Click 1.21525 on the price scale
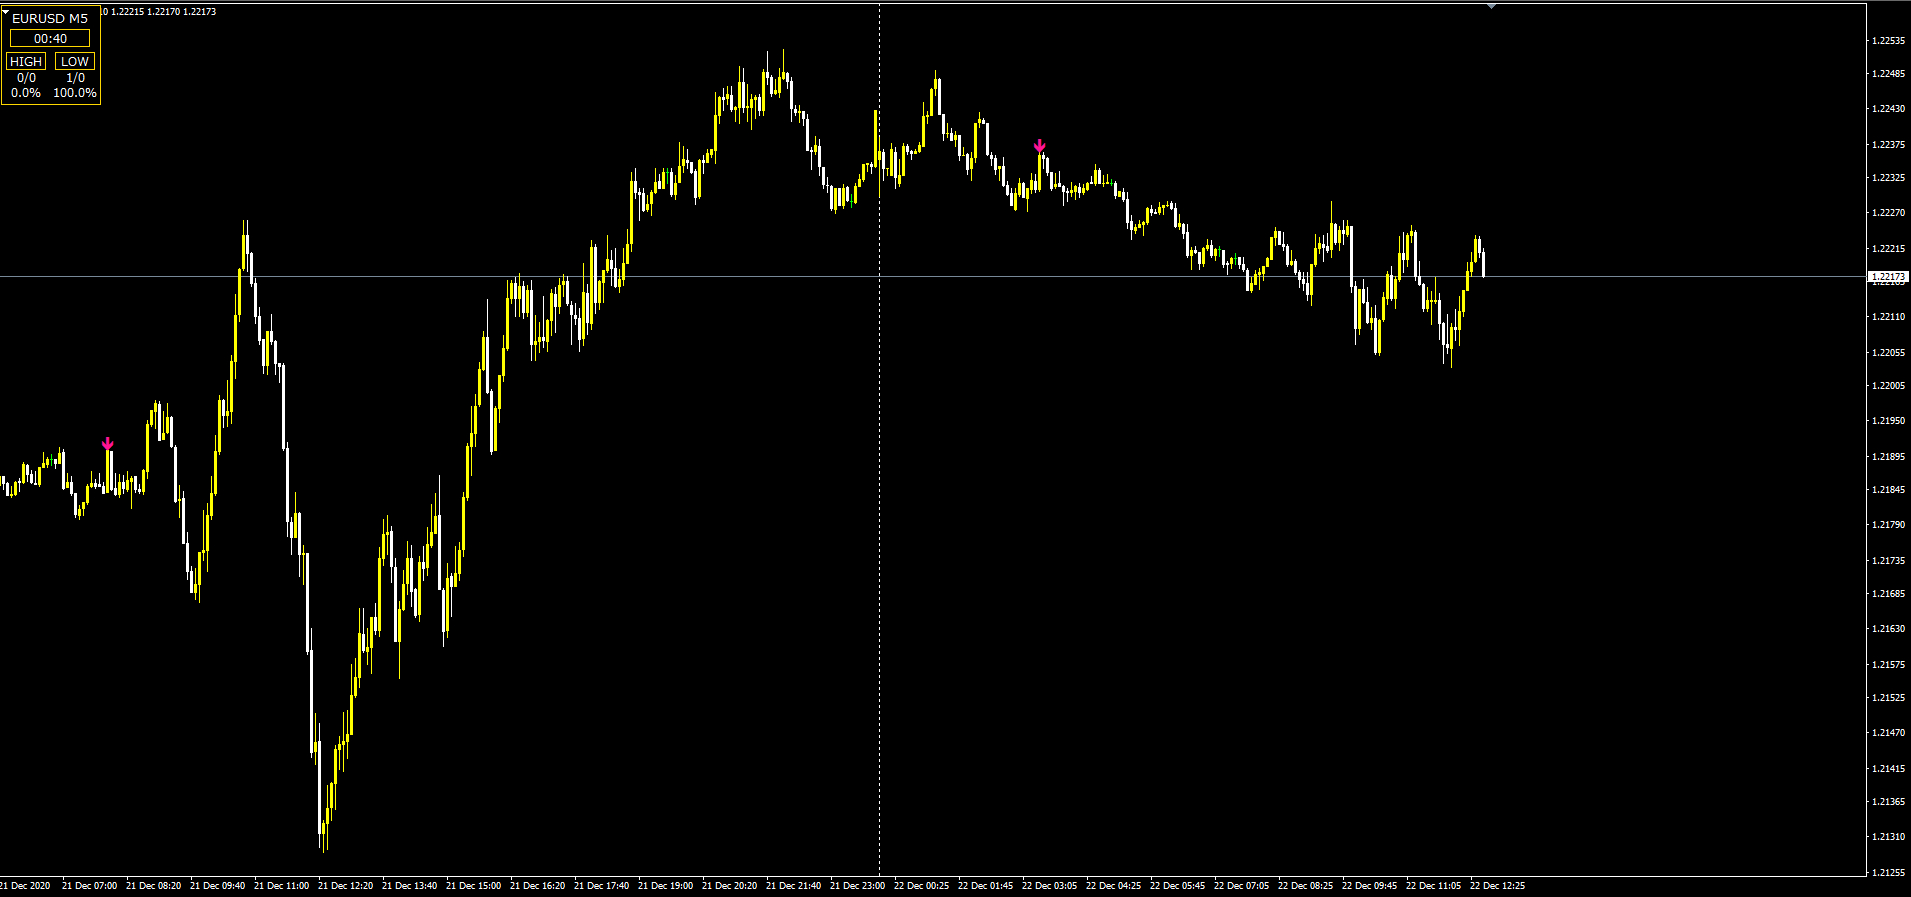The image size is (1911, 897). (x=1887, y=698)
